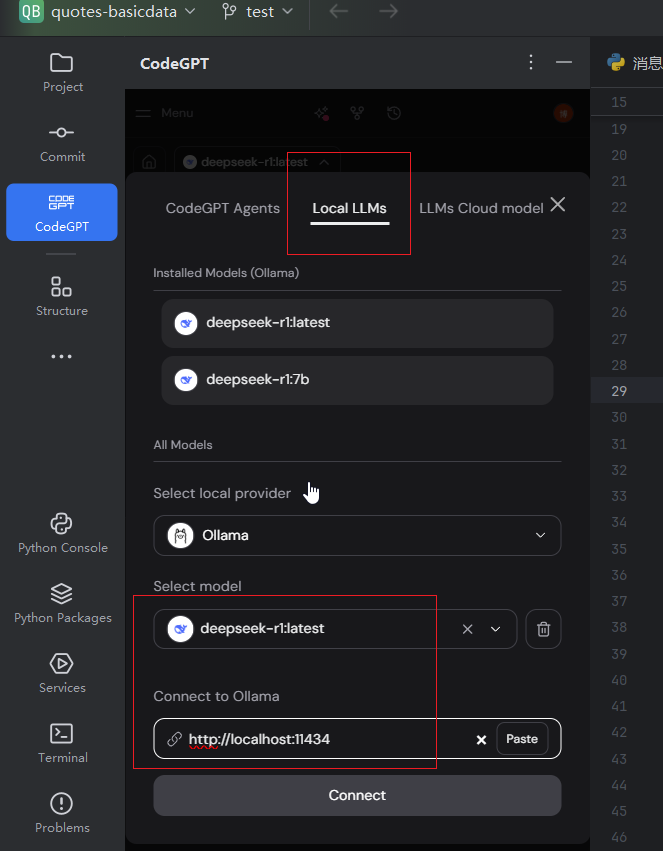Screen dimensions: 663x851
Task: Open the Services tool window
Action: 62,672
